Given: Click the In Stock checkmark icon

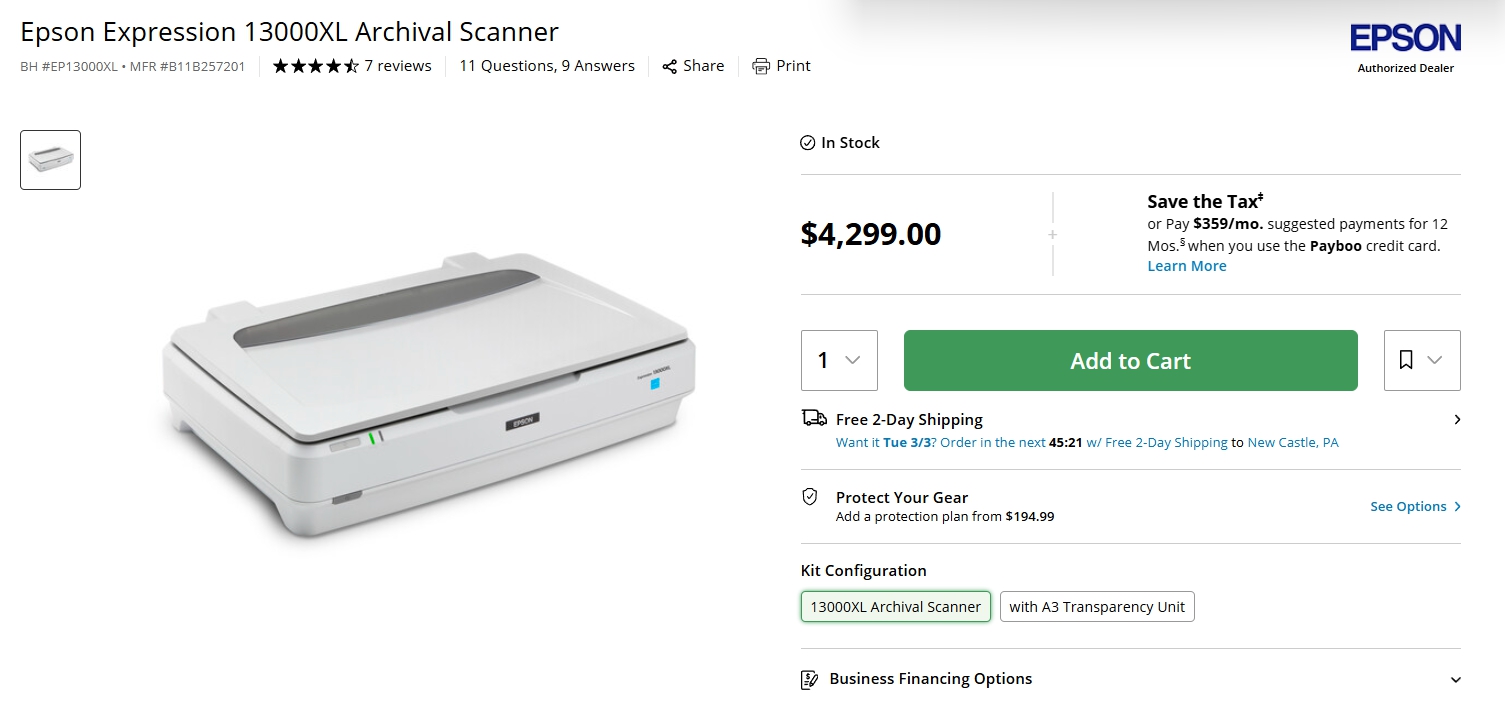Looking at the screenshot, I should (808, 143).
